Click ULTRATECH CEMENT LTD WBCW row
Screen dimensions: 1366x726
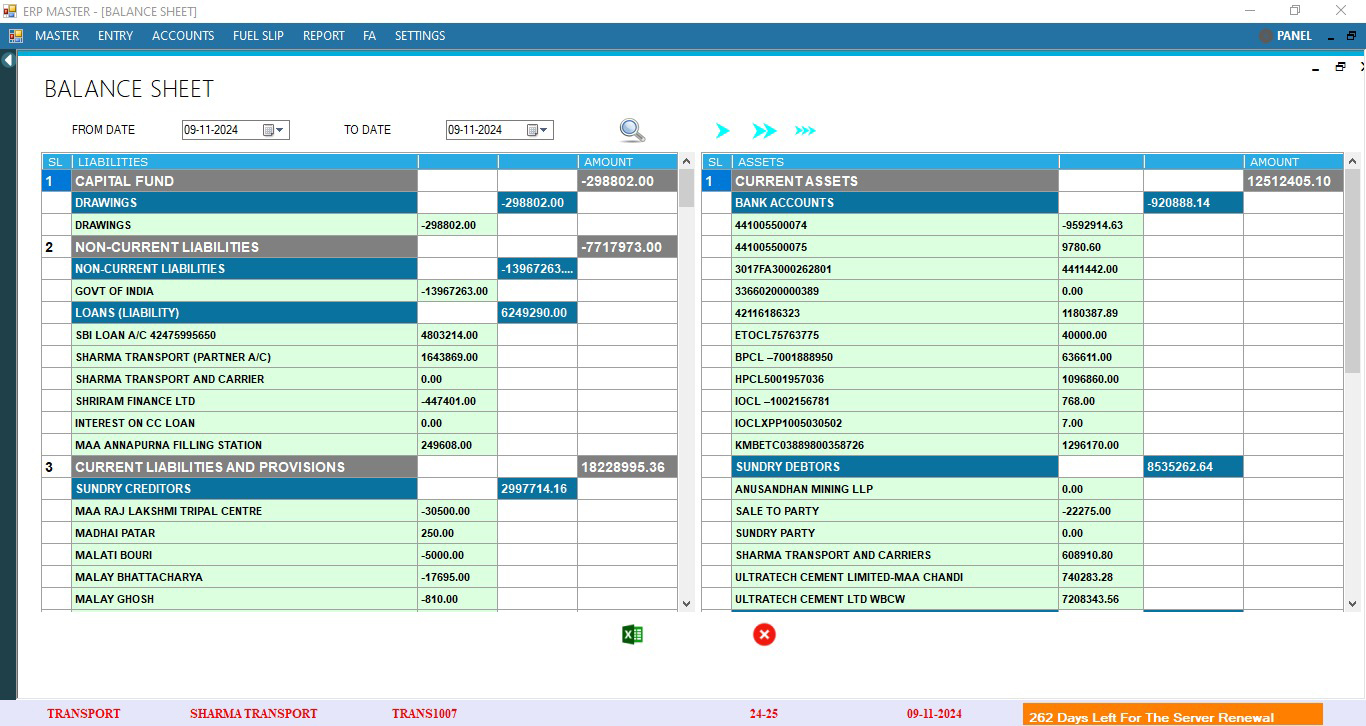click(1022, 599)
